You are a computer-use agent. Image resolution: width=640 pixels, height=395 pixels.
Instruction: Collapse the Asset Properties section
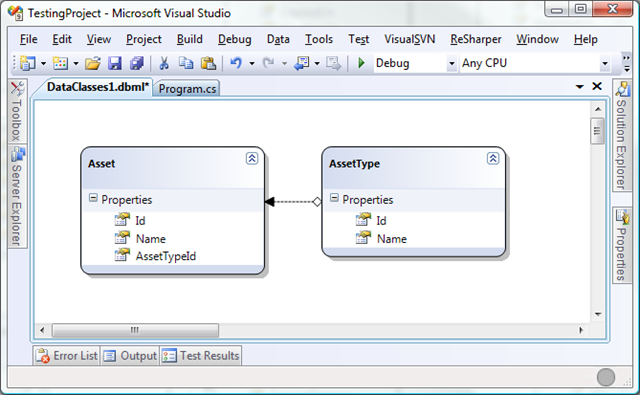[93, 198]
